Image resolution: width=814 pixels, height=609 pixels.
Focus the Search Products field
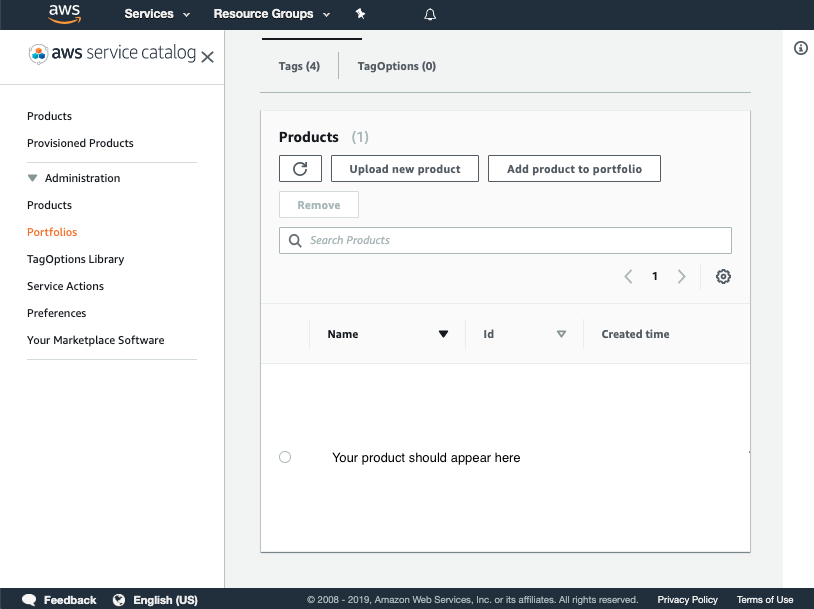coord(505,240)
